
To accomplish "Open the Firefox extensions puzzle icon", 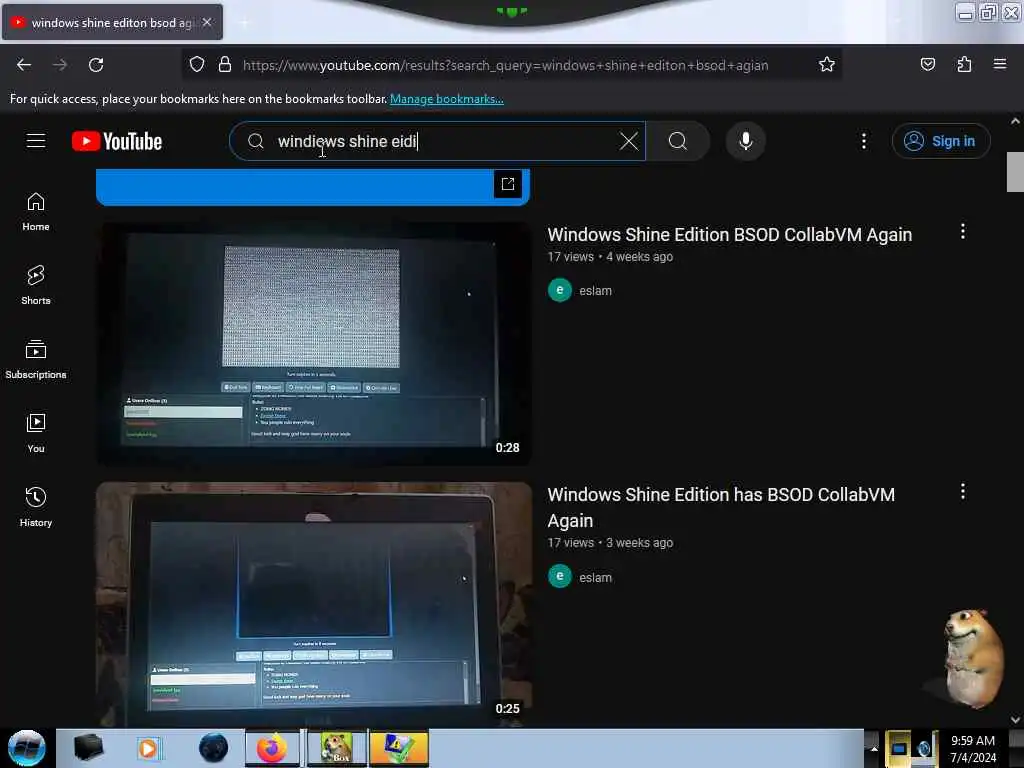I will (964, 64).
